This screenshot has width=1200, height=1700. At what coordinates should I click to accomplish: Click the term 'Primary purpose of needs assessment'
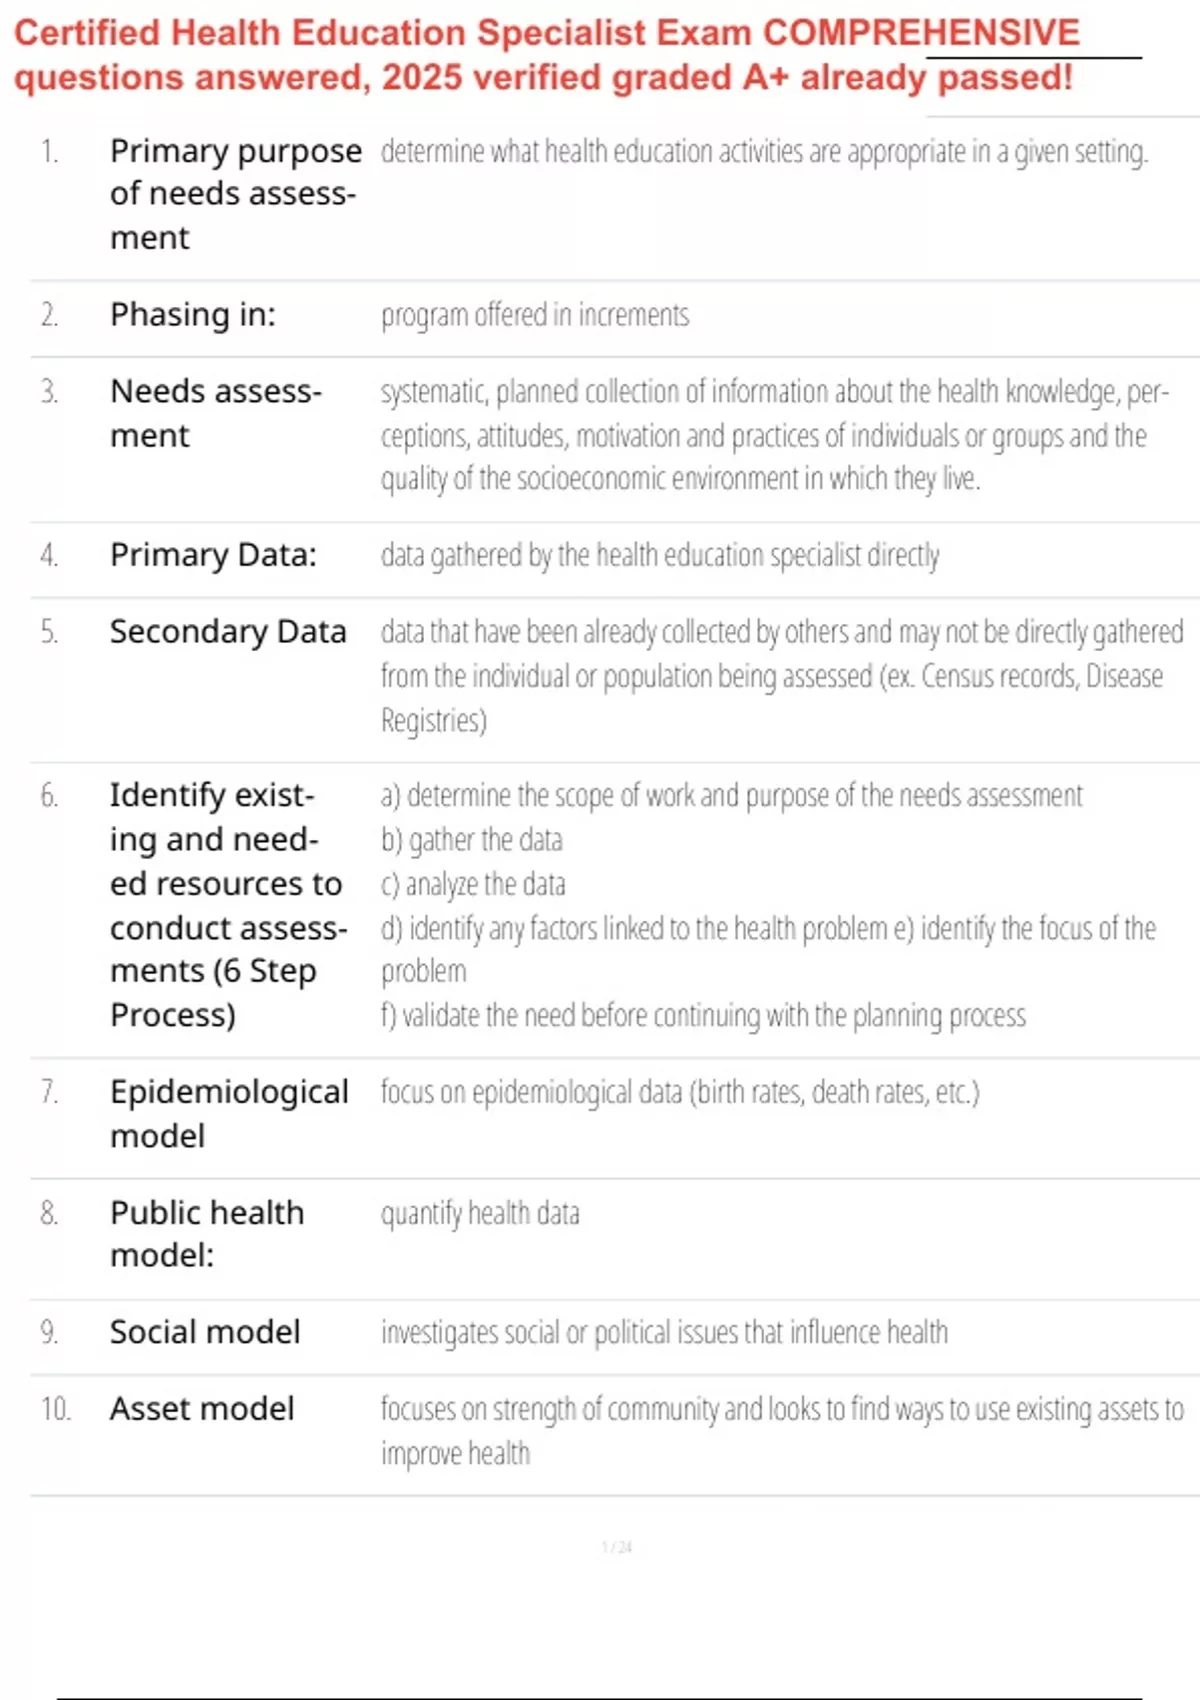click(x=235, y=193)
